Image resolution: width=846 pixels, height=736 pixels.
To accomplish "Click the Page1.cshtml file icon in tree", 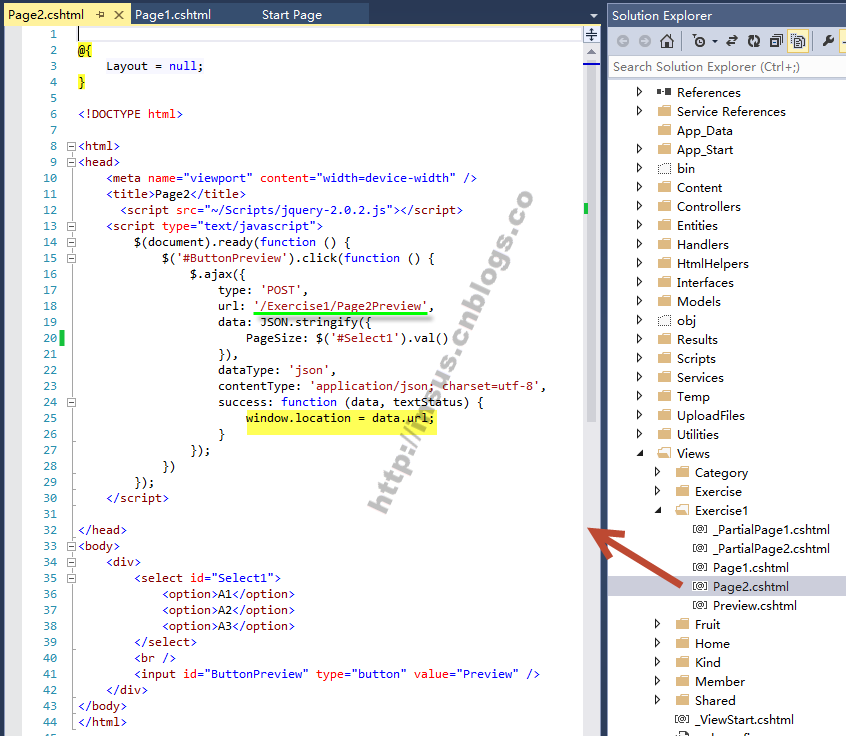I will click(700, 567).
